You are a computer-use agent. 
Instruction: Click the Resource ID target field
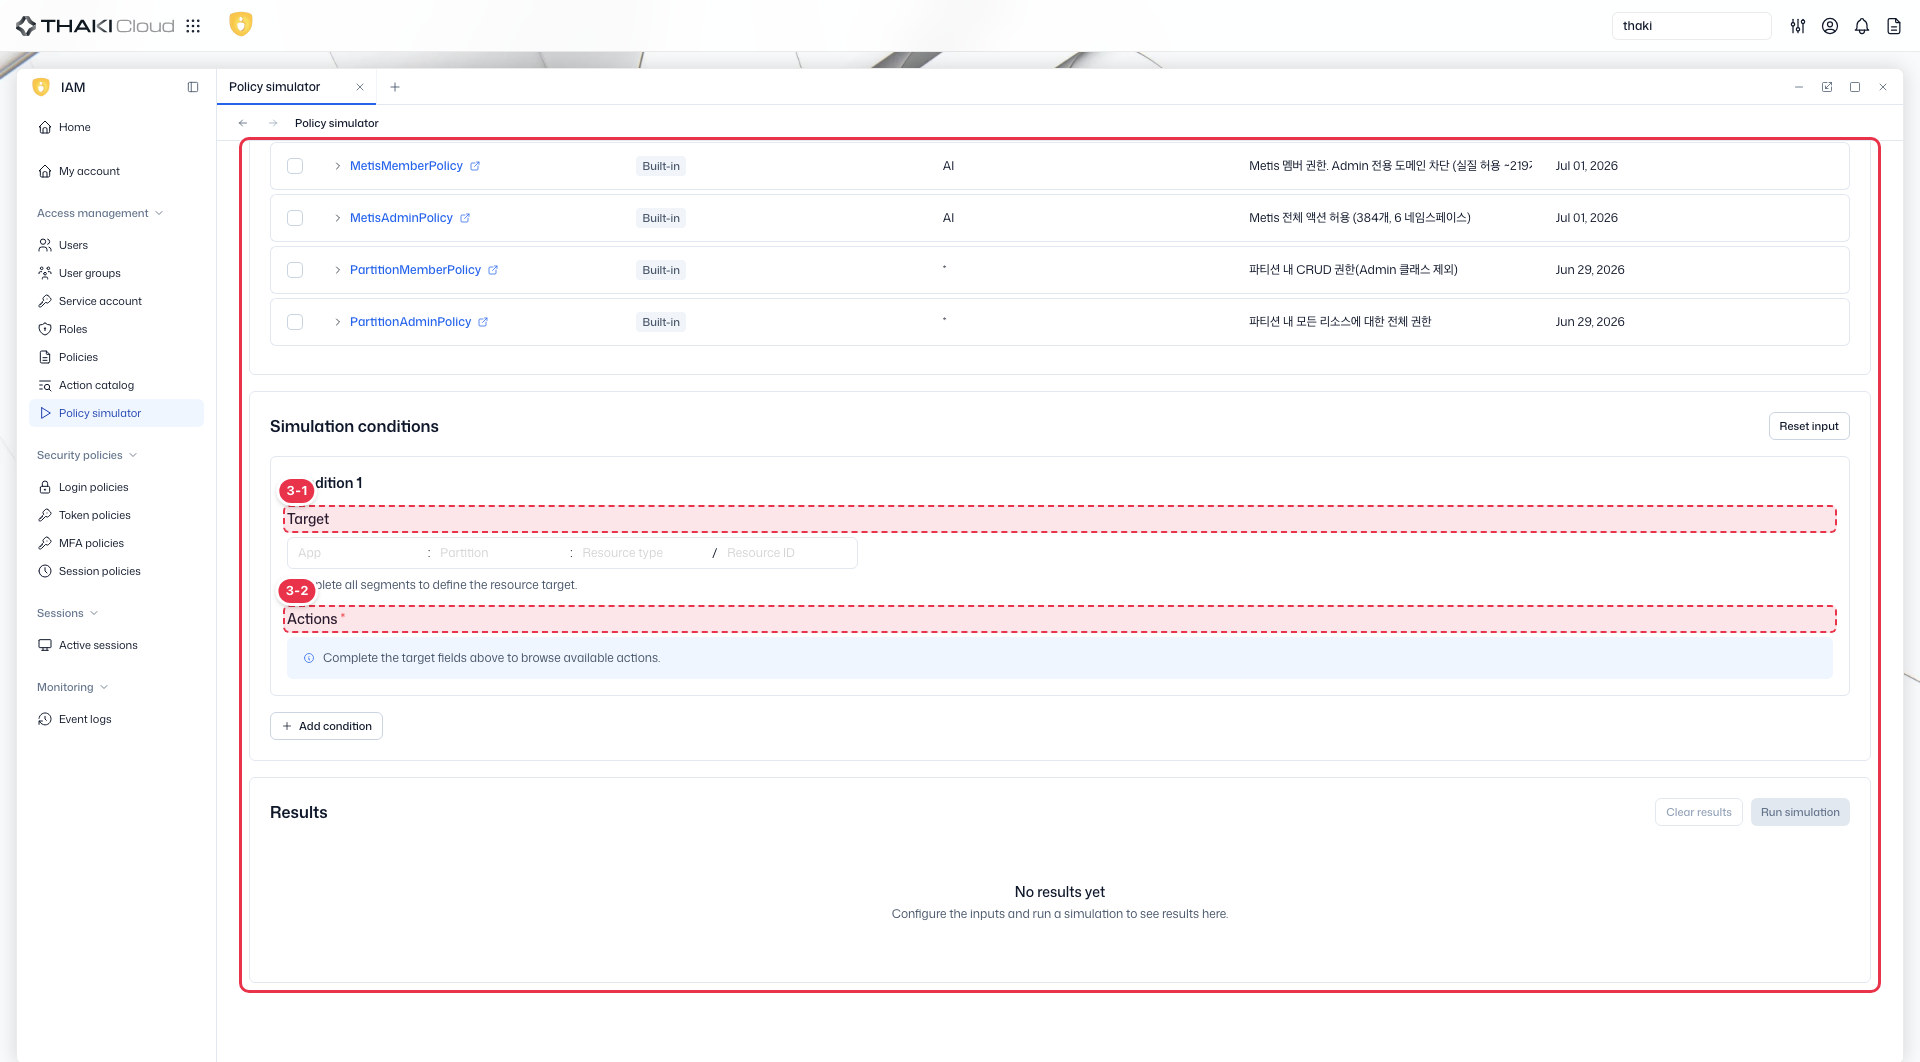pyautogui.click(x=787, y=553)
